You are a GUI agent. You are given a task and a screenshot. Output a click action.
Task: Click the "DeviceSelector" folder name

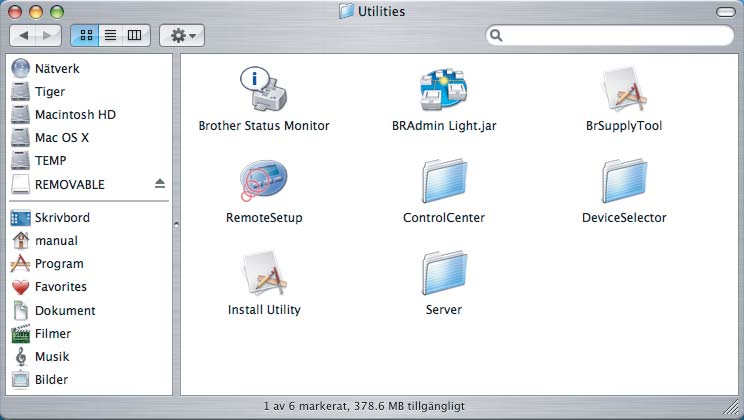(624, 218)
